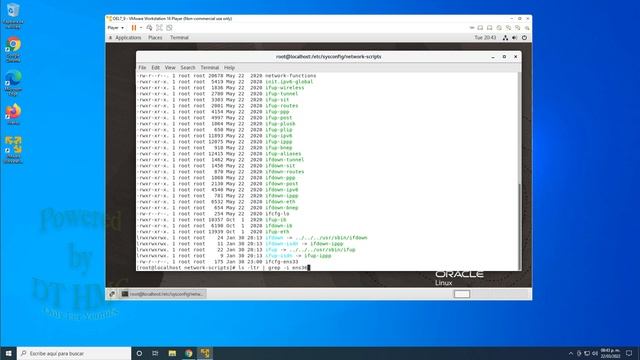
Task: Expand the power options arrow beside pause
Action: (141, 28)
